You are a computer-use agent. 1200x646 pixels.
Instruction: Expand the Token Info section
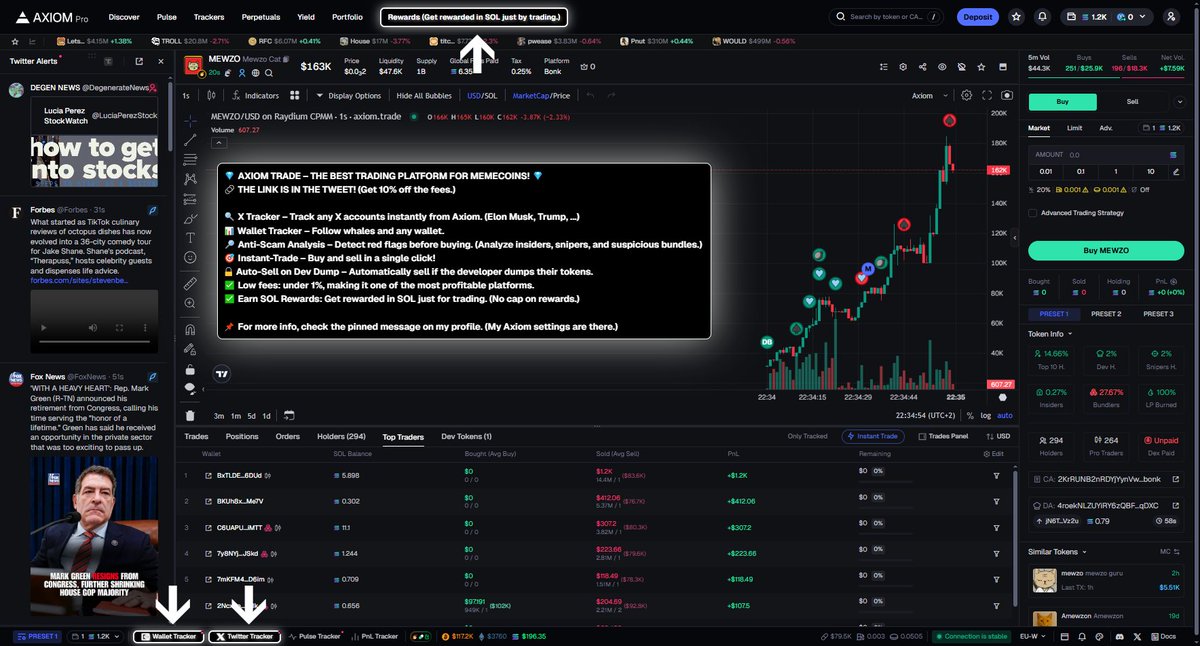click(1050, 334)
